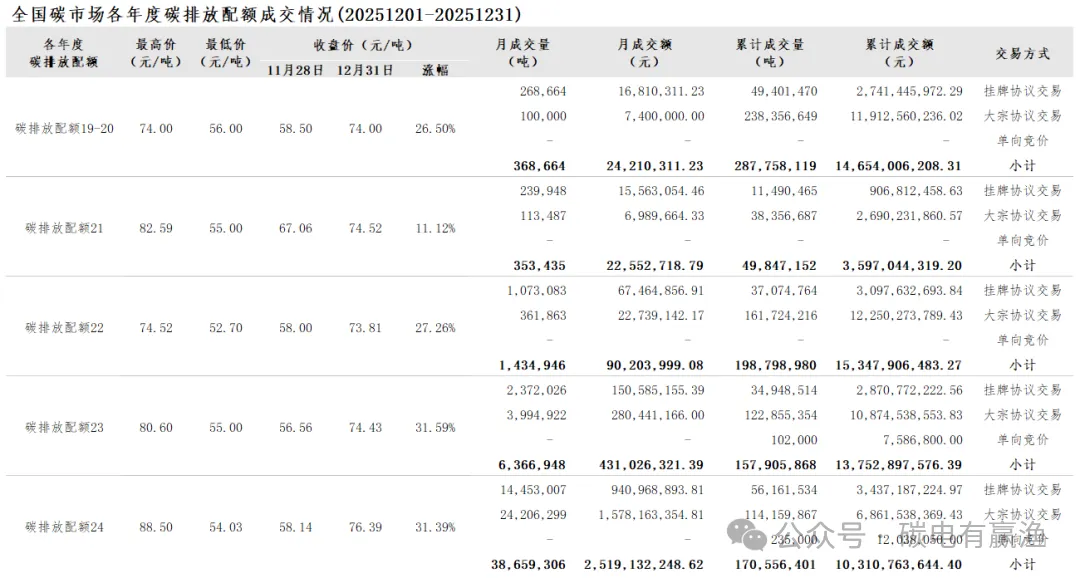This screenshot has height=578, width=1080.
Task: Select the 交易方式 column header
Action: [x=1022, y=53]
